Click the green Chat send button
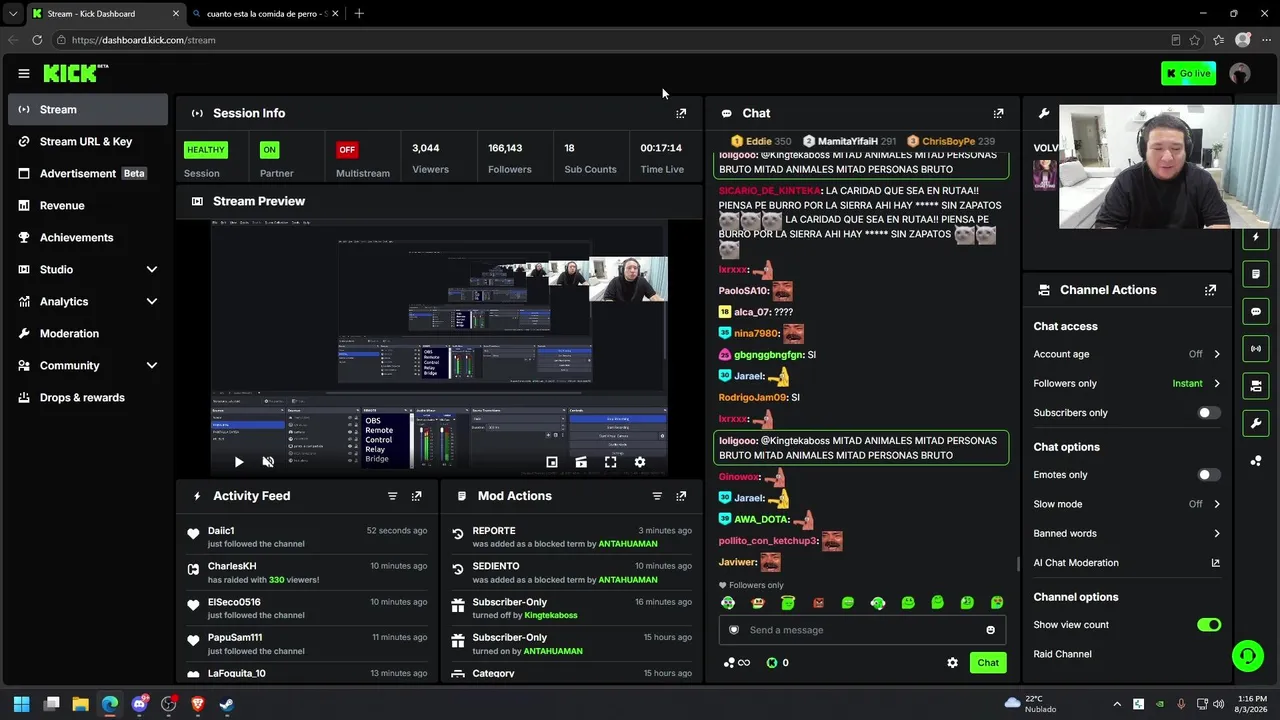The width and height of the screenshot is (1280, 720). (988, 663)
